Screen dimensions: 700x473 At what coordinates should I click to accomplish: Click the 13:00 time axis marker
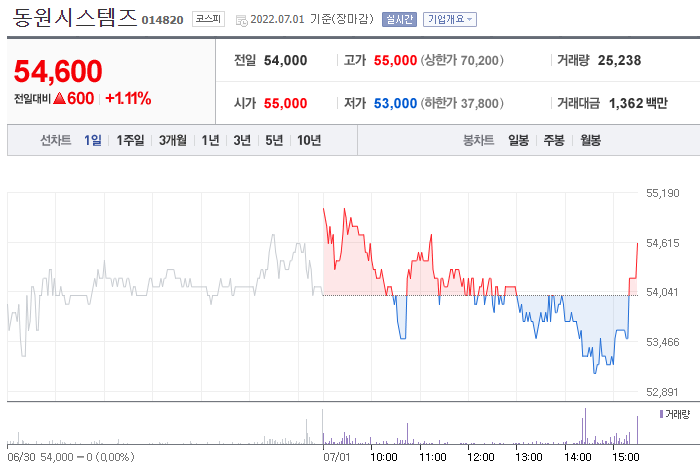pyautogui.click(x=529, y=457)
